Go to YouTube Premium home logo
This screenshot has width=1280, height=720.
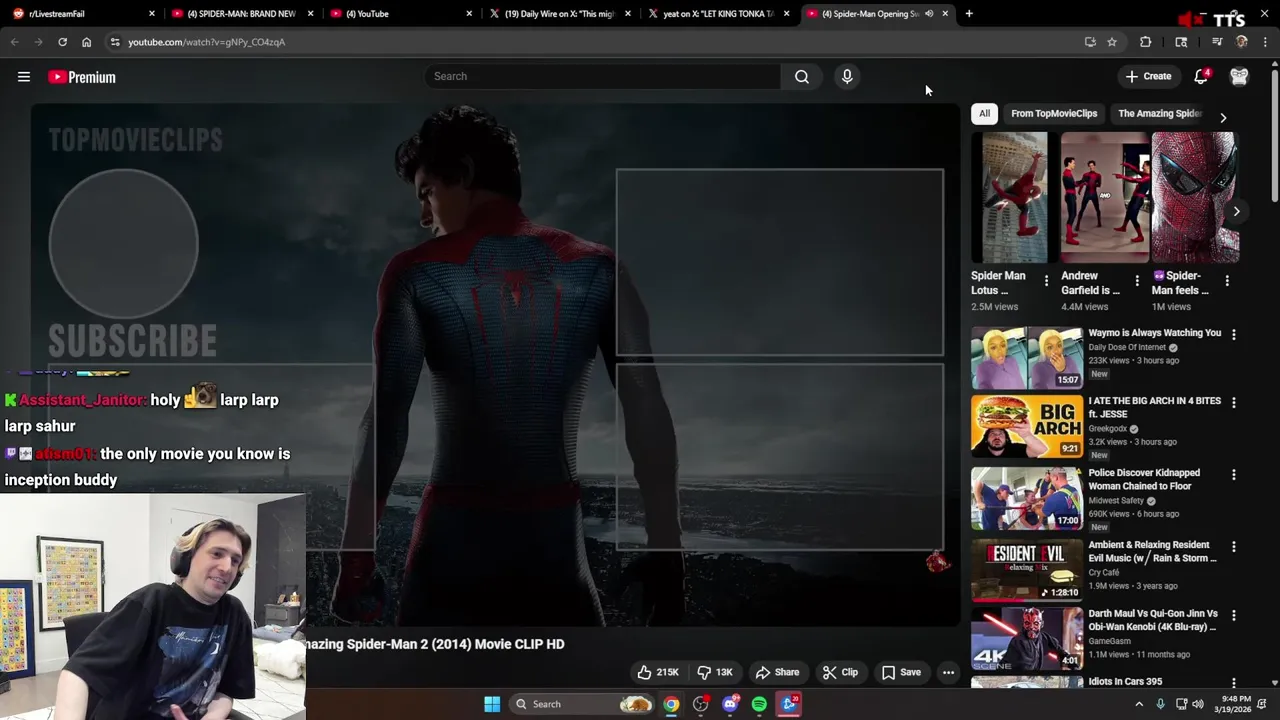click(82, 77)
